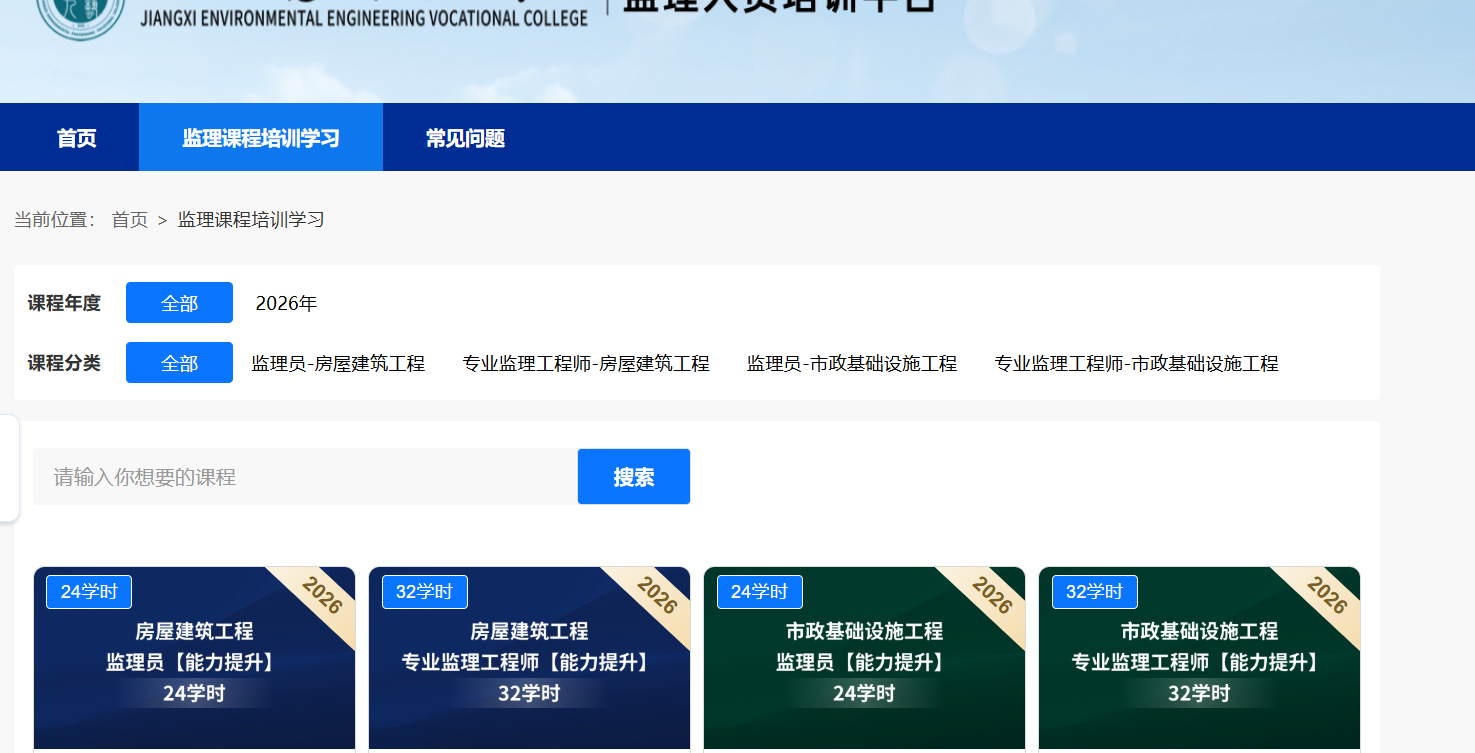The height and width of the screenshot is (753, 1475).
Task: Open 市政基础设施工程 专业监理工程师 32学时 course card
Action: click(x=1199, y=660)
